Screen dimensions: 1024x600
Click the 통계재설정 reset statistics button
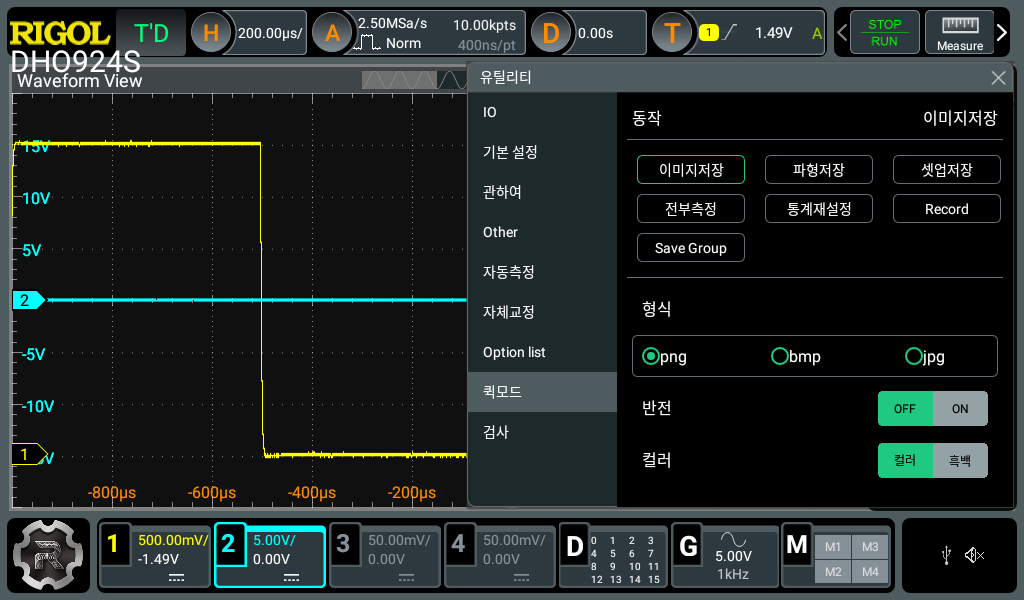819,209
